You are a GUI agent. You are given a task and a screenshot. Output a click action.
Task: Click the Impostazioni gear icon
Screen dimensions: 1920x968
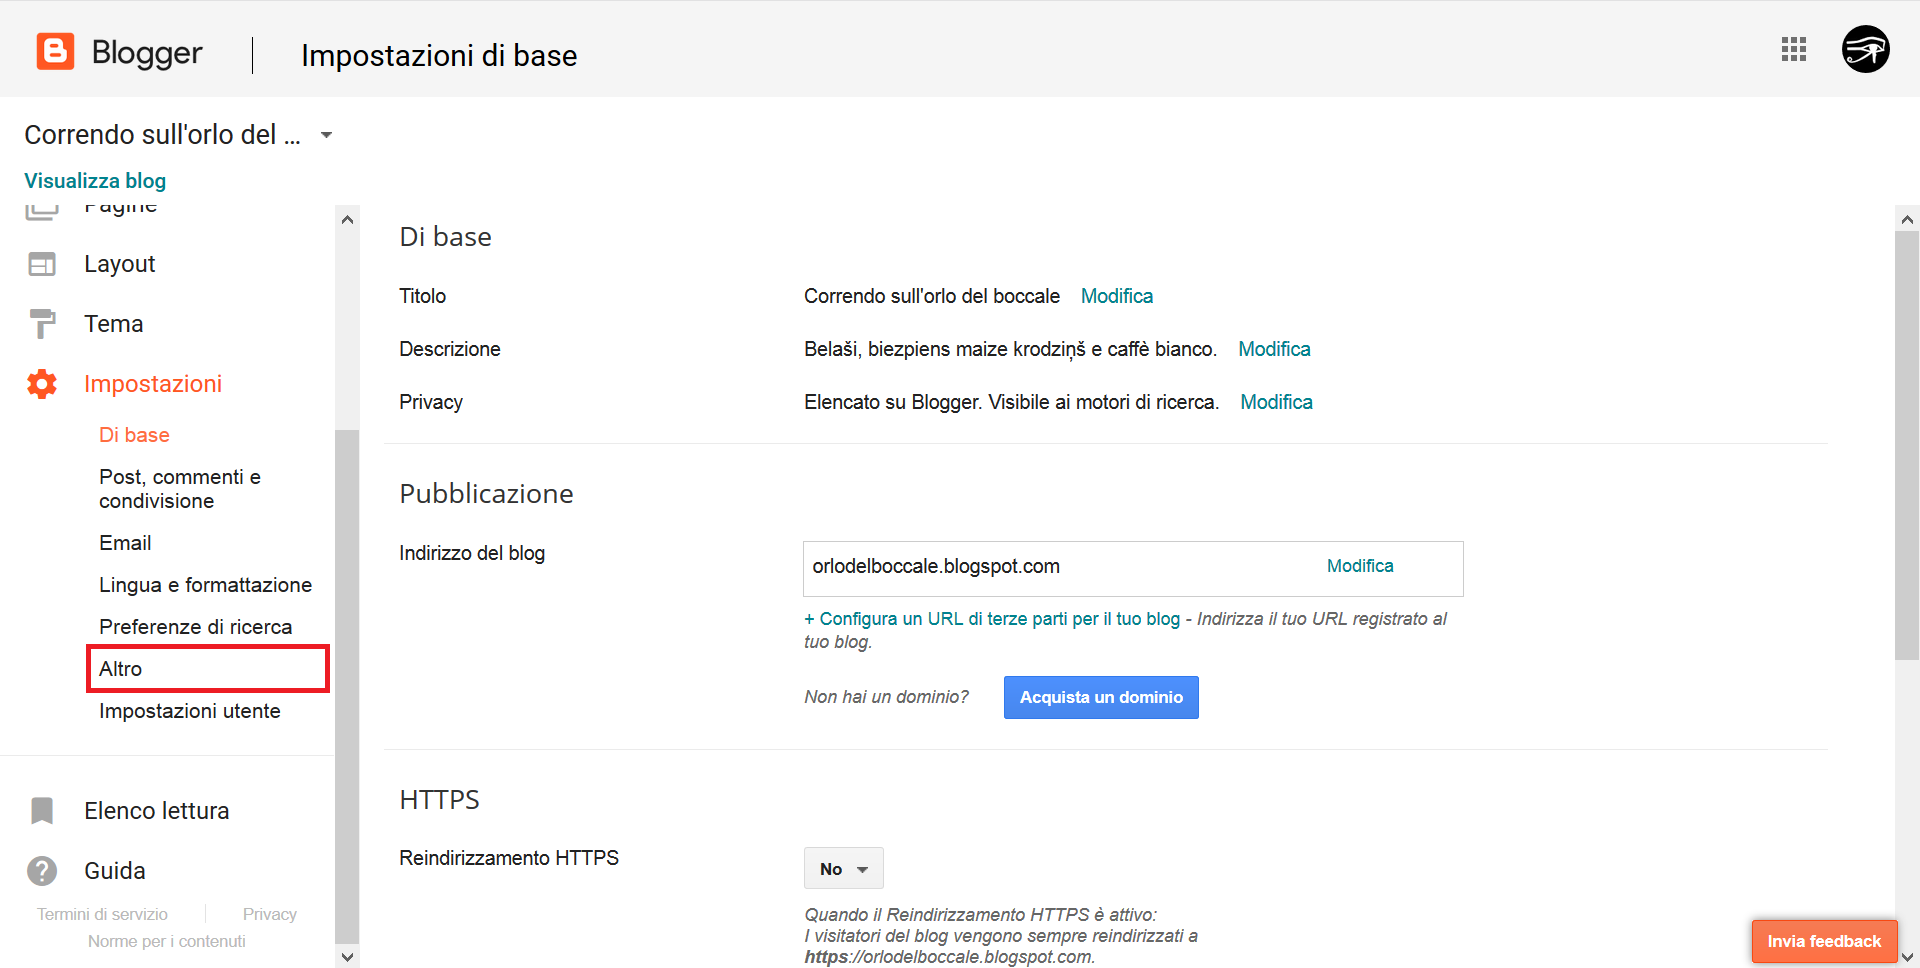[42, 384]
